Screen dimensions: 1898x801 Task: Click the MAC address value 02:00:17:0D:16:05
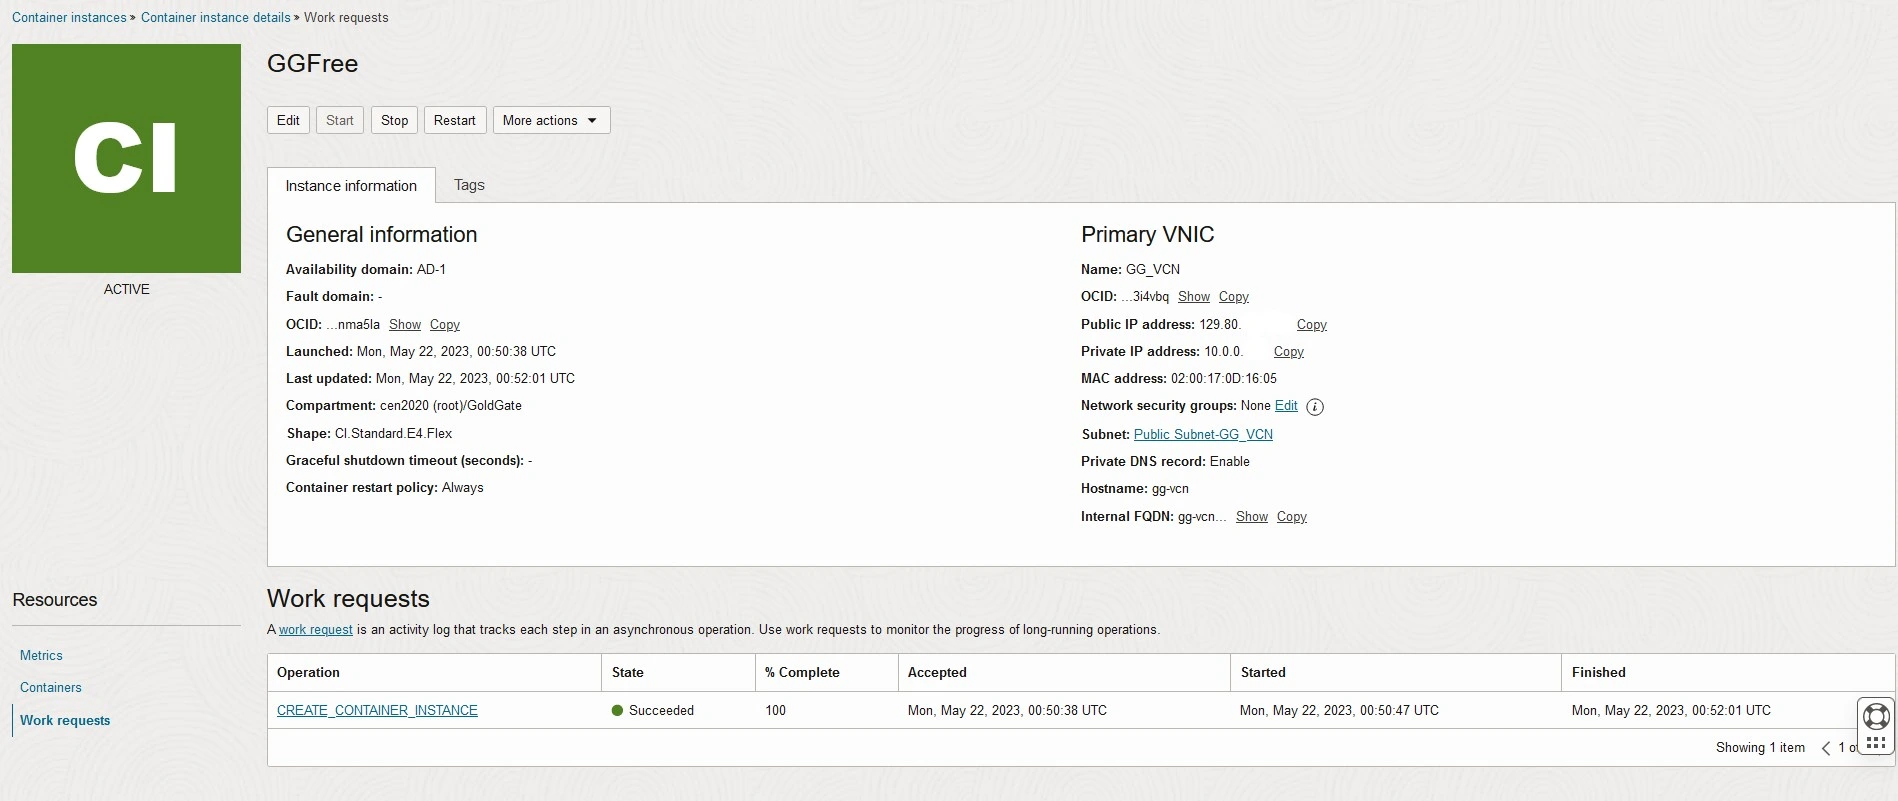point(1224,379)
